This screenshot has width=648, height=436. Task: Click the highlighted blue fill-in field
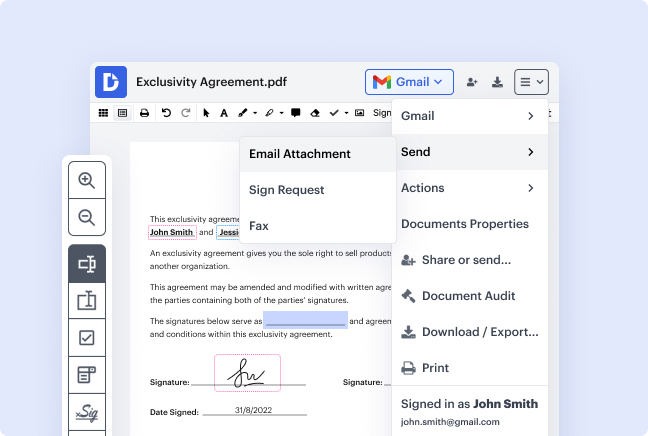[x=305, y=320]
